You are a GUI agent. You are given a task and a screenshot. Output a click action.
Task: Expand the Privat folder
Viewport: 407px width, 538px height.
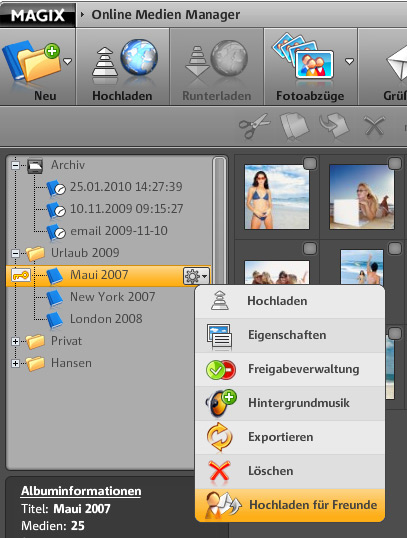pos(15,341)
